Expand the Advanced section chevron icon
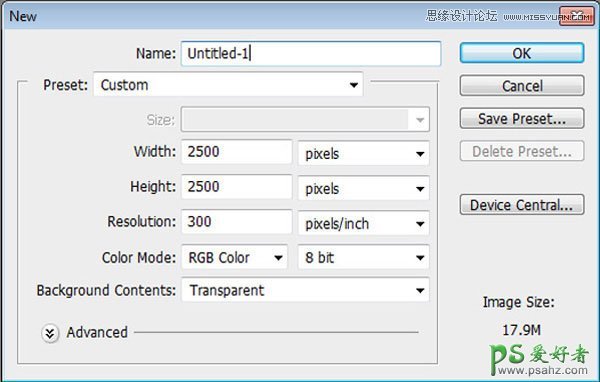 50,333
